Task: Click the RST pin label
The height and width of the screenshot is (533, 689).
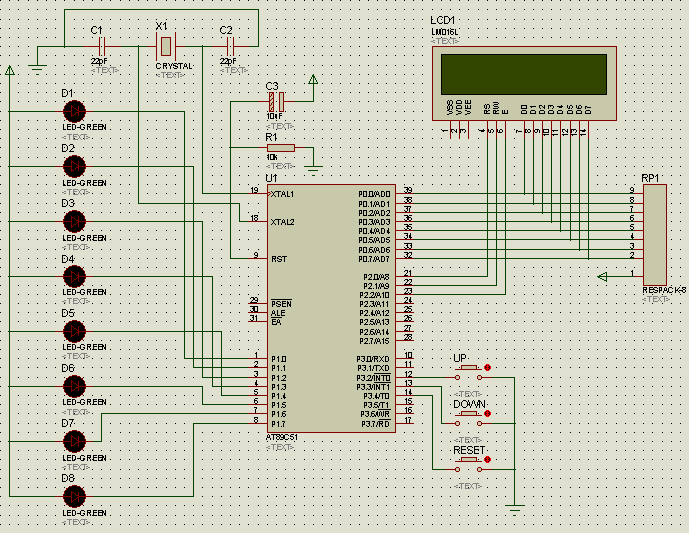Action: 279,259
